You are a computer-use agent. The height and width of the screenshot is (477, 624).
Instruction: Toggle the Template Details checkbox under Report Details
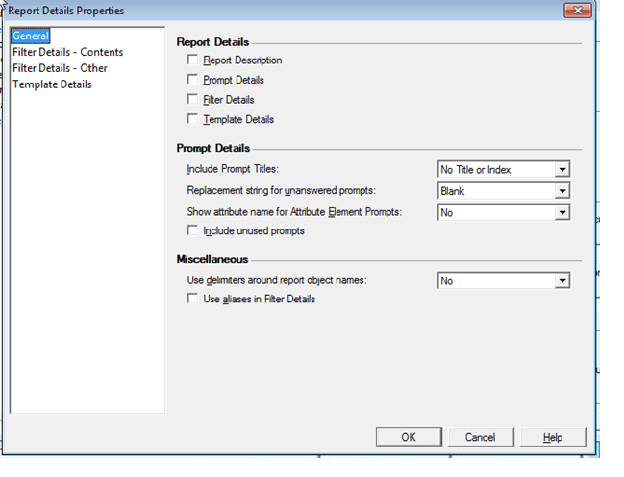[x=192, y=120]
